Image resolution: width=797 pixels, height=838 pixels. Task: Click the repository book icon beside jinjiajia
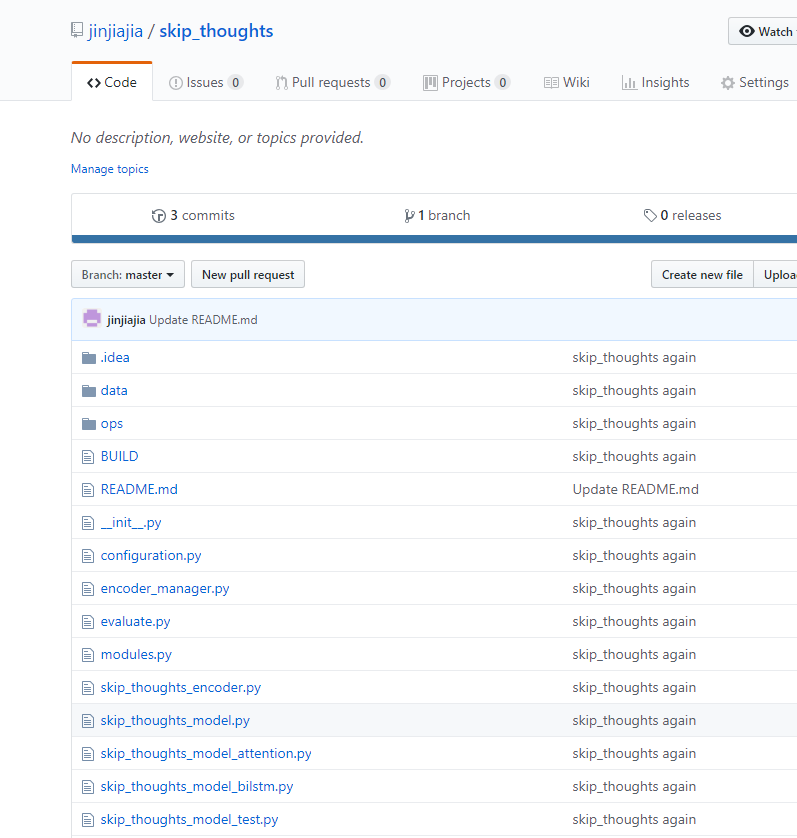(77, 30)
